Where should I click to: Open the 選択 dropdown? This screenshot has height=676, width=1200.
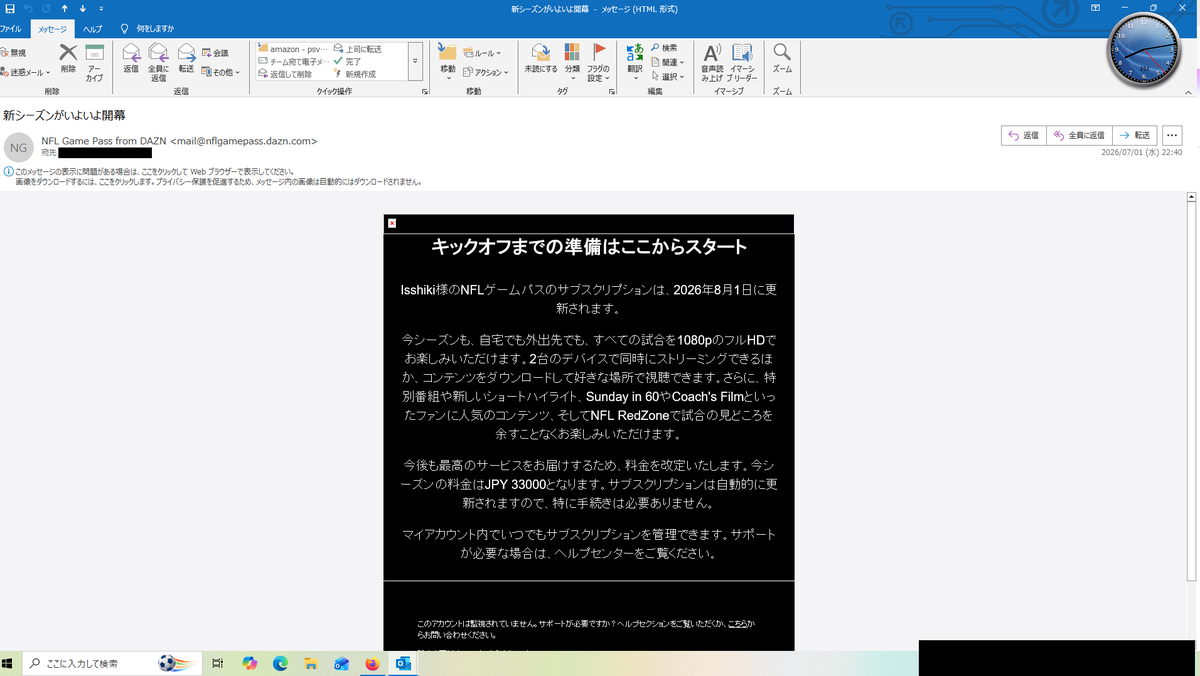pyautogui.click(x=667, y=76)
